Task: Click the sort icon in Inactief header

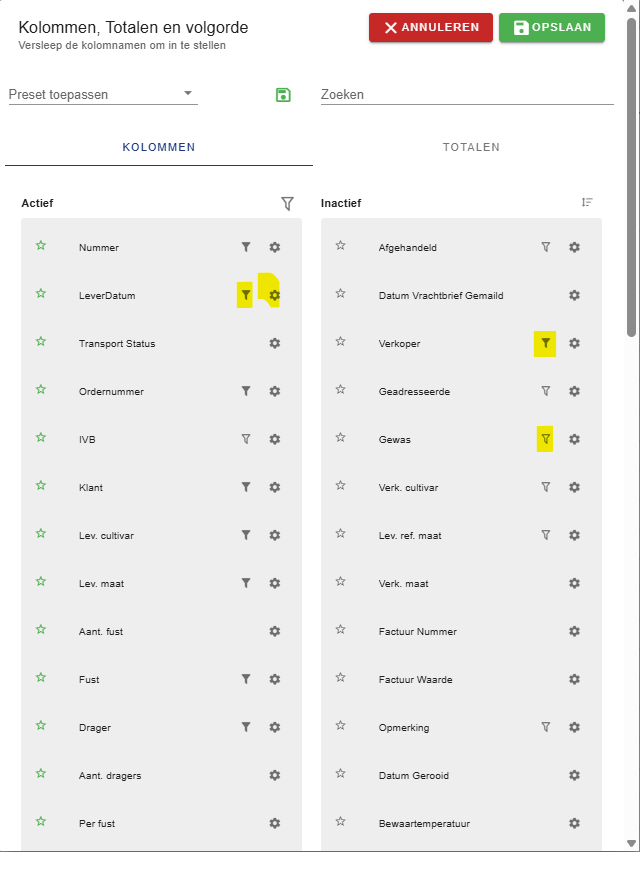Action: tap(587, 203)
